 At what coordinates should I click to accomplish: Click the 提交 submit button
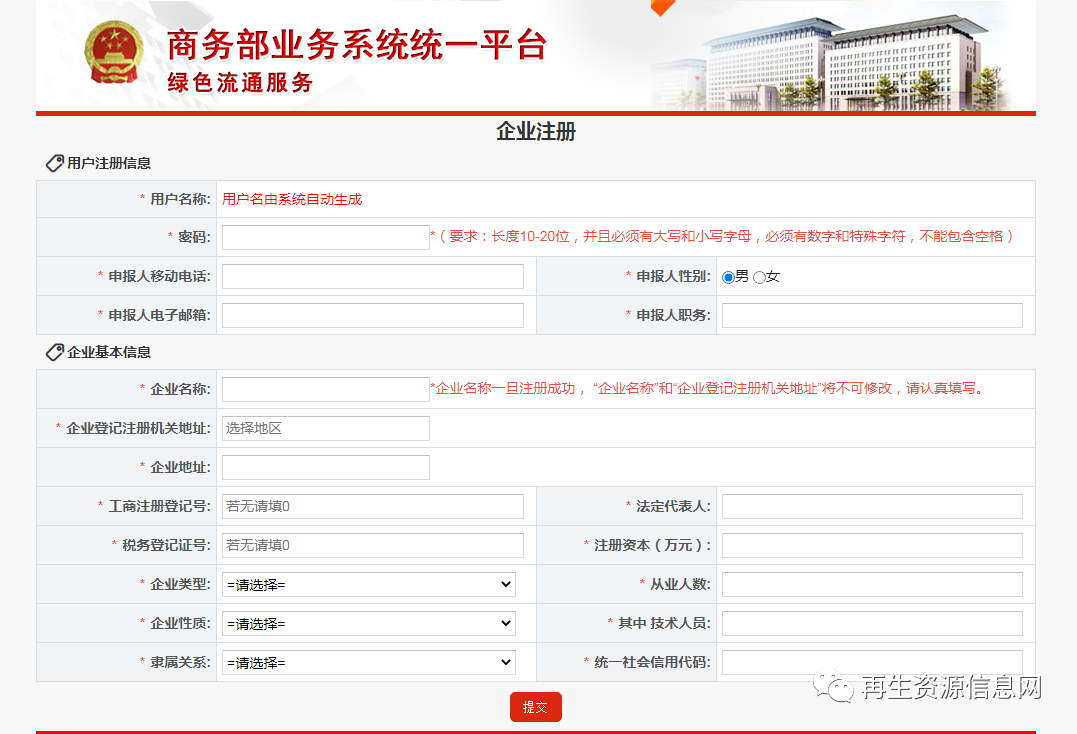click(535, 706)
